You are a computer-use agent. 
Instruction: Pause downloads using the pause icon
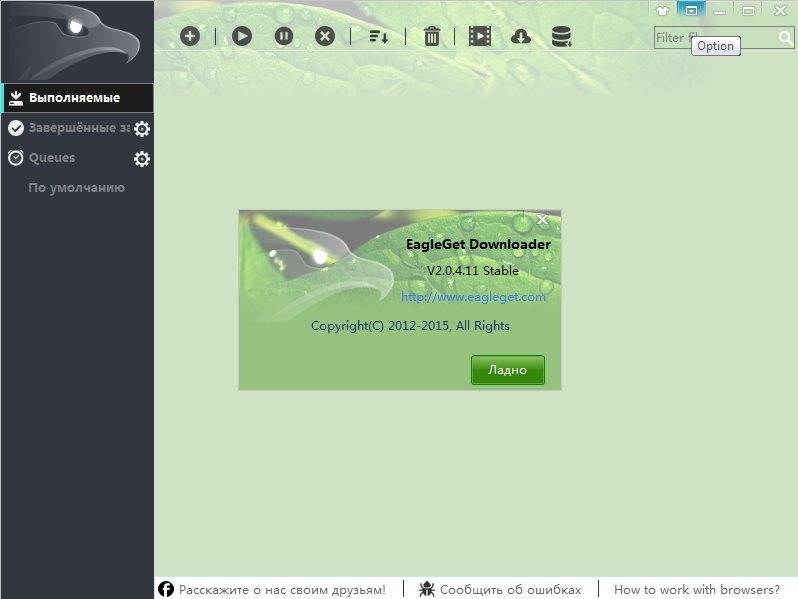tap(284, 36)
